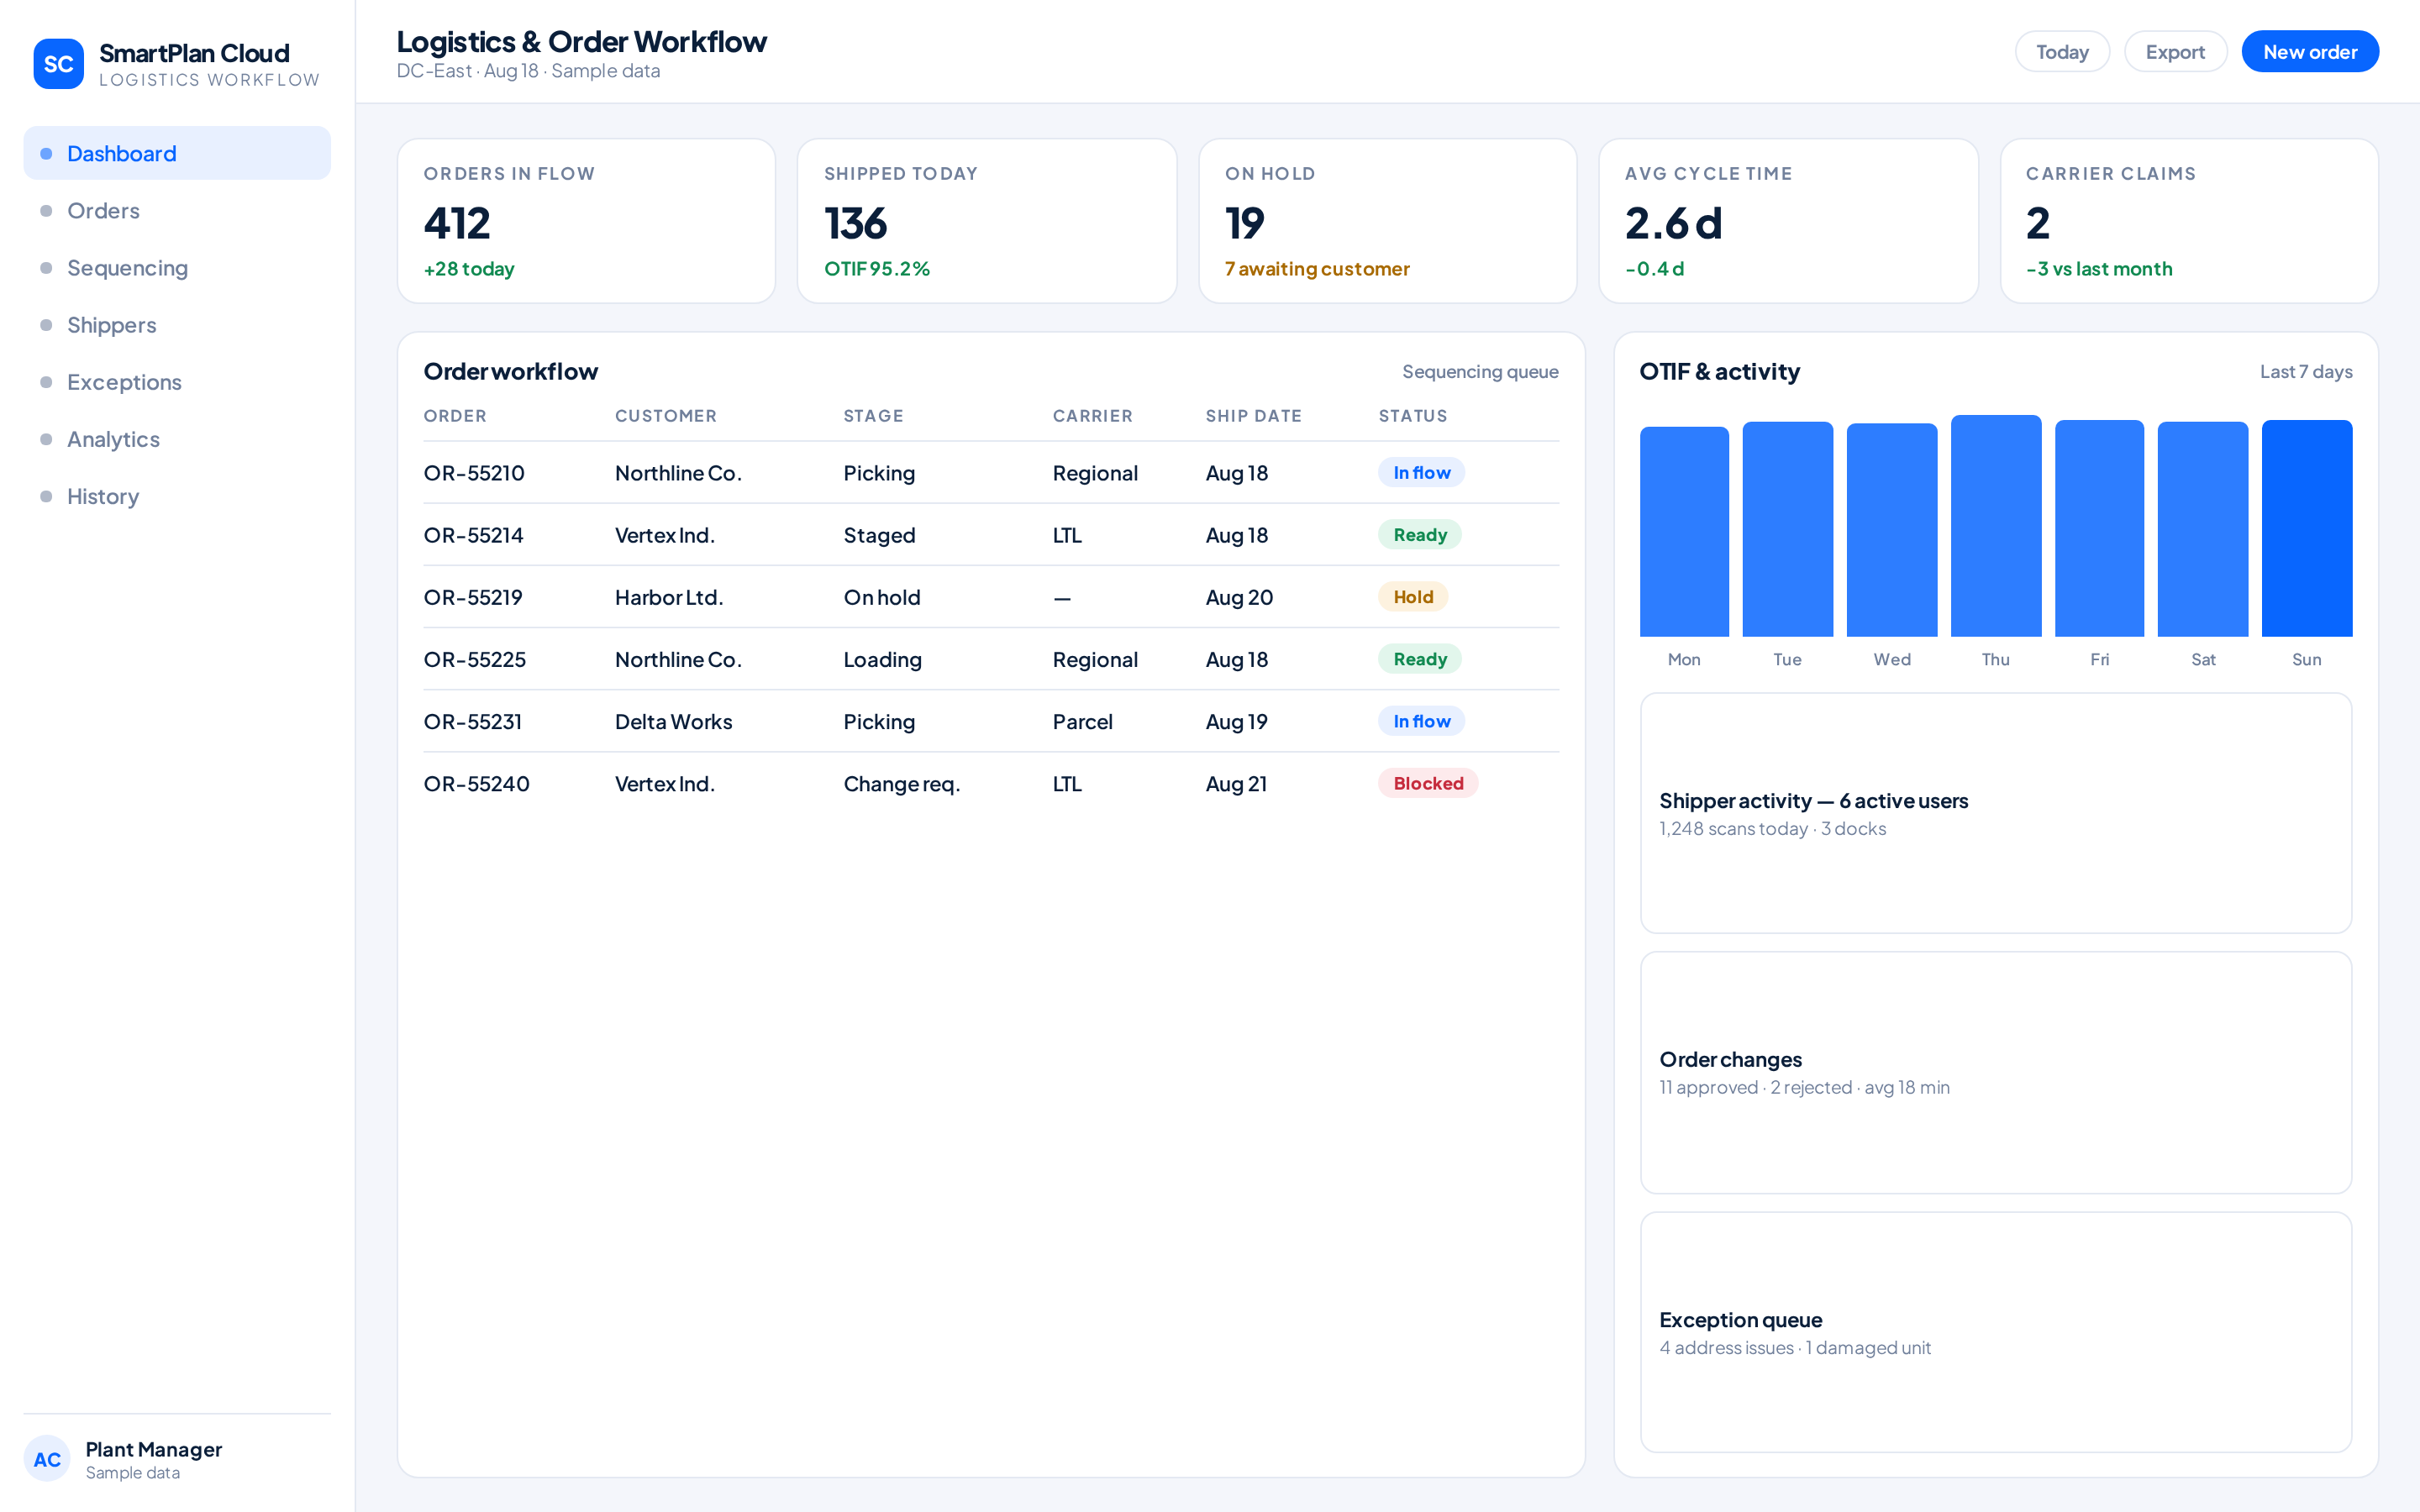Click the Plant Manager profile name
Screen dimensions: 2420x1512
coord(154,1449)
